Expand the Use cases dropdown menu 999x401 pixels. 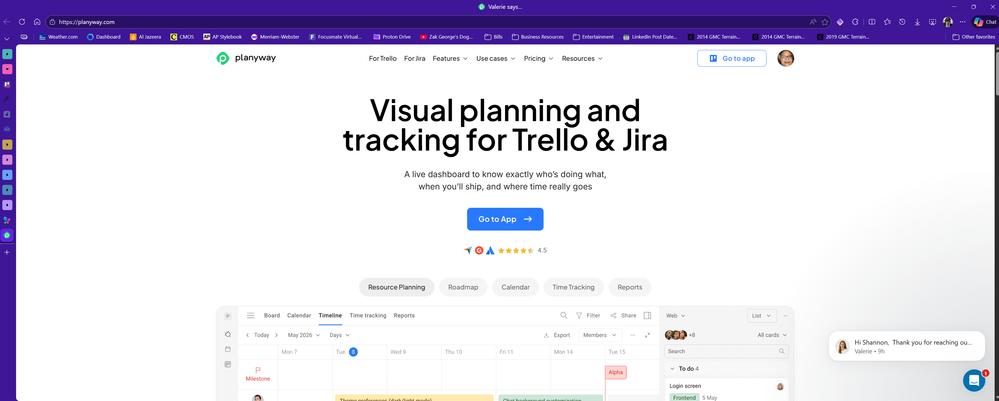click(496, 59)
